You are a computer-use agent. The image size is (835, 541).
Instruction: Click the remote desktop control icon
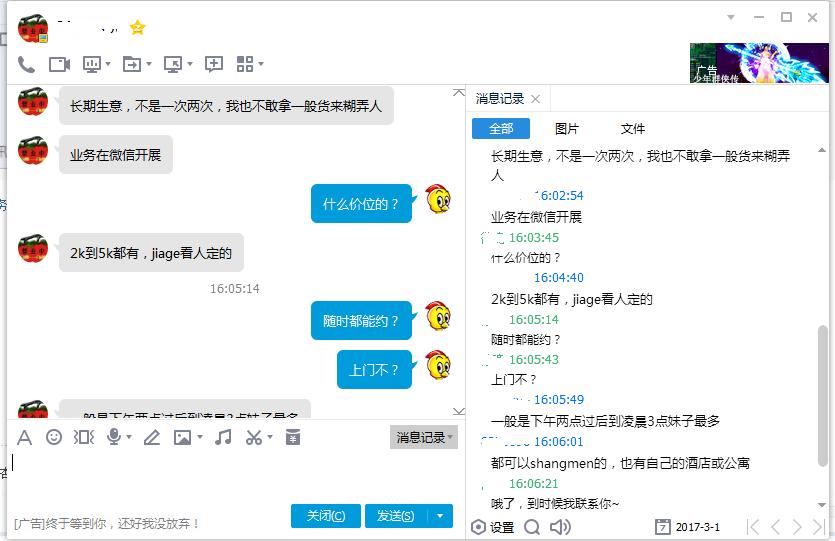[x=173, y=64]
